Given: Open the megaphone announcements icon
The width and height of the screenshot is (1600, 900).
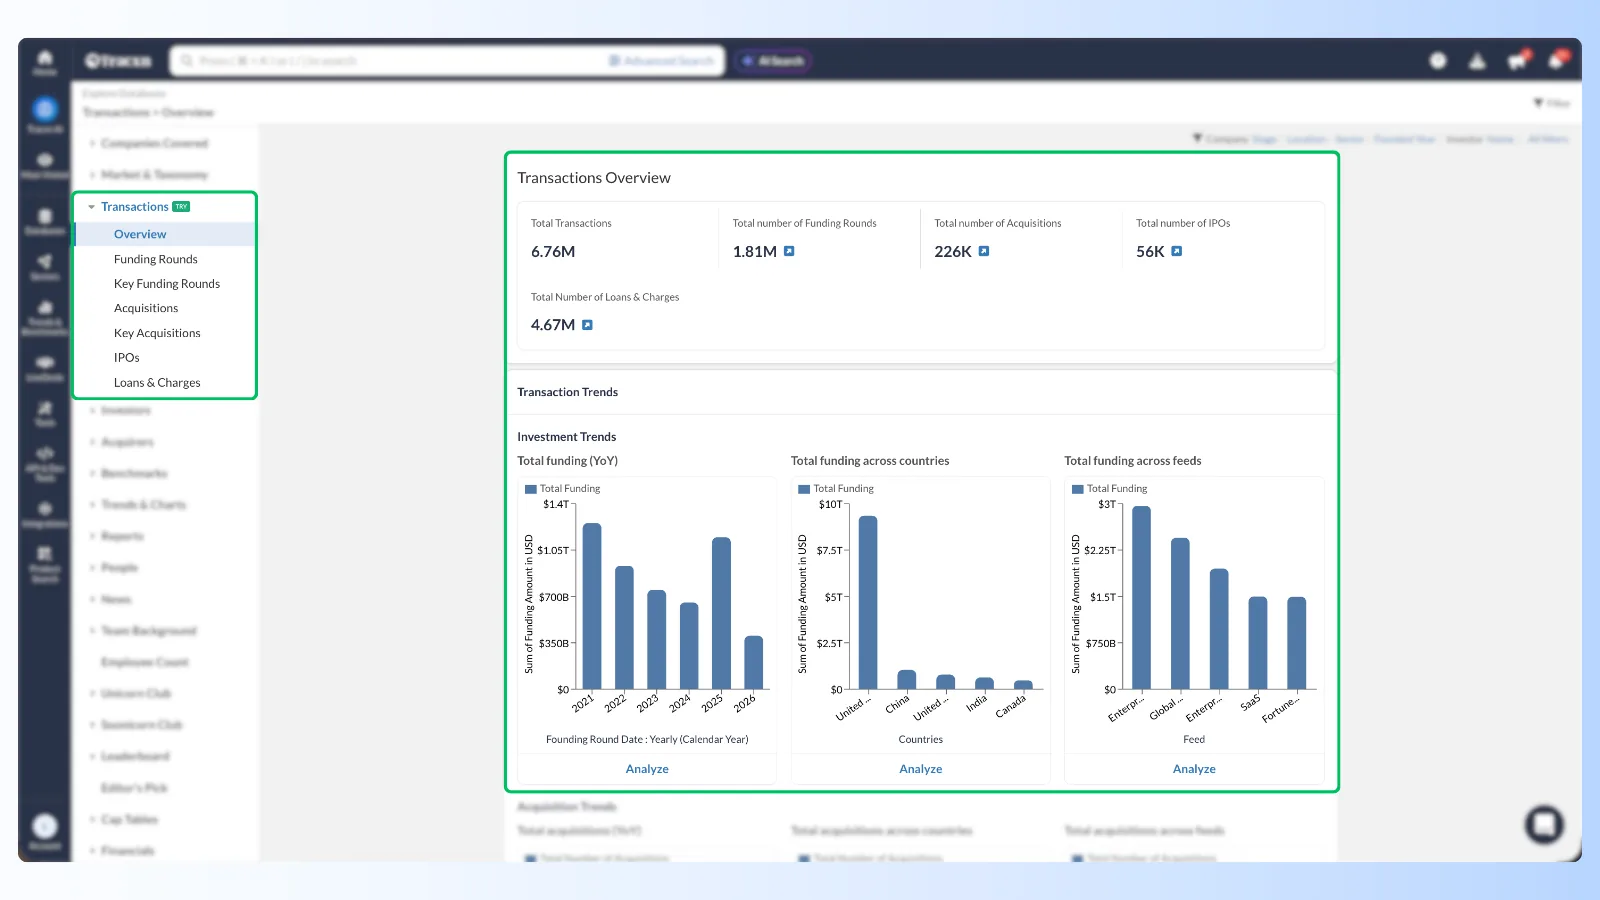Looking at the screenshot, I should click(1518, 61).
